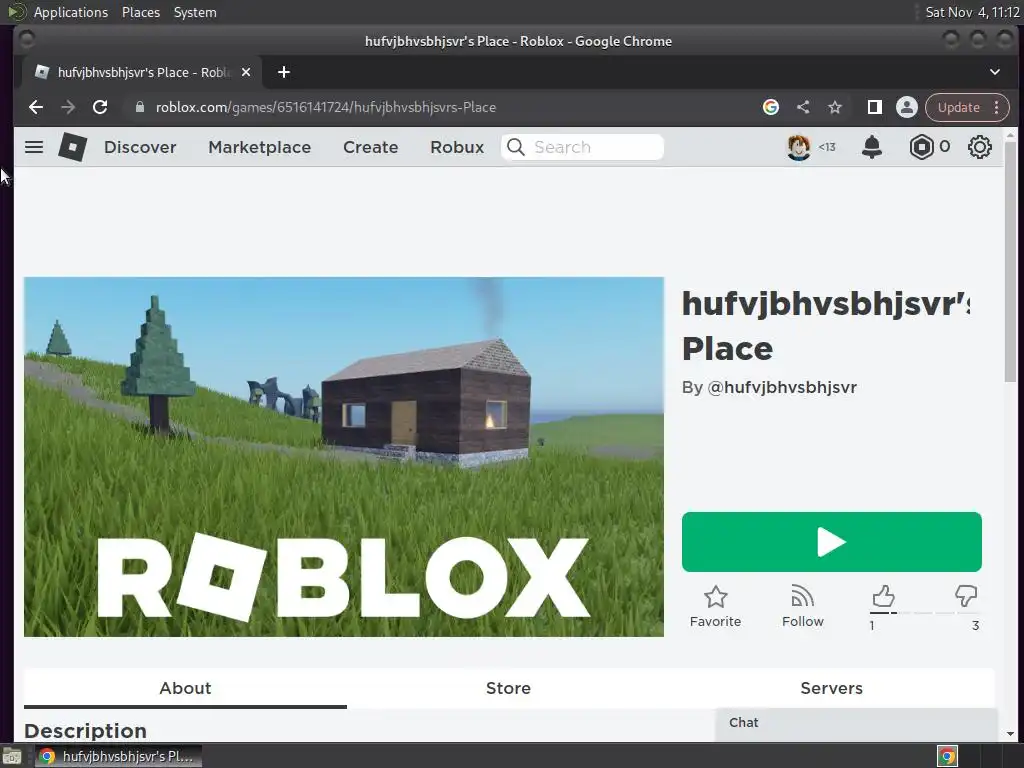Viewport: 1024px width, 768px height.
Task: Reload the page in Chrome
Action: point(100,107)
